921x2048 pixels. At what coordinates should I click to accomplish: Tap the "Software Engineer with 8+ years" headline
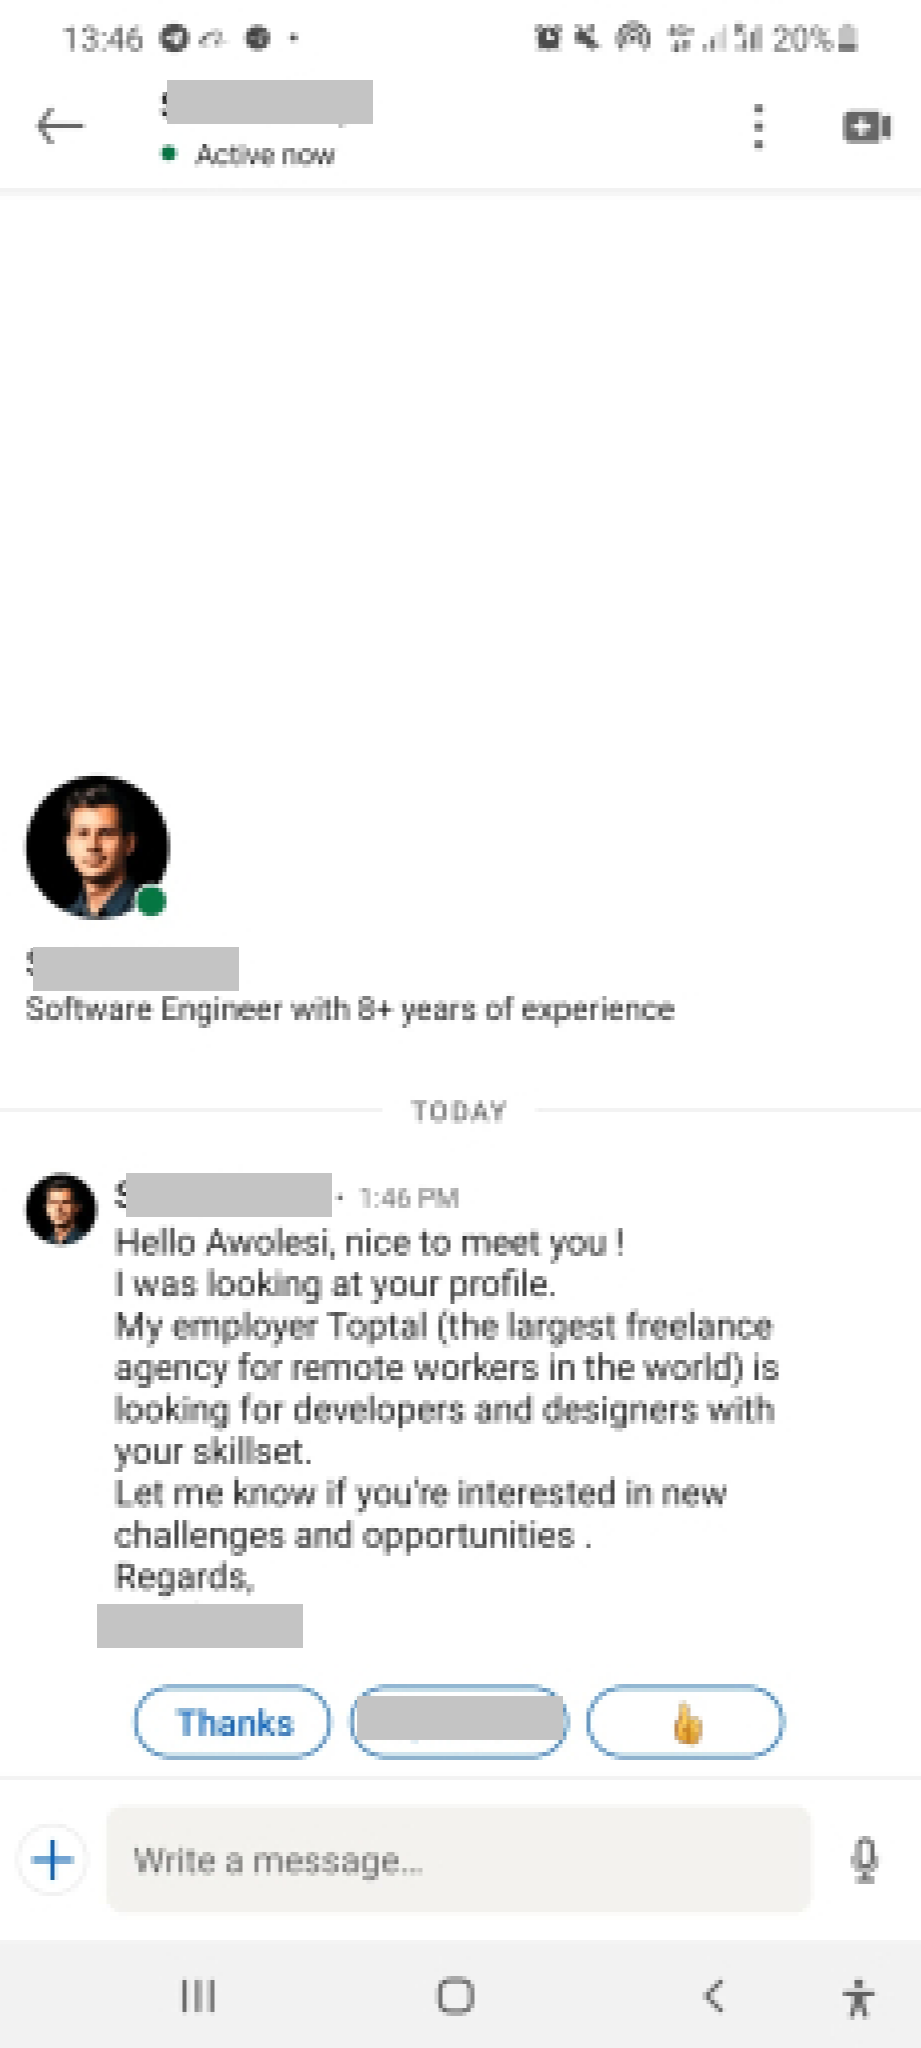coord(350,1009)
